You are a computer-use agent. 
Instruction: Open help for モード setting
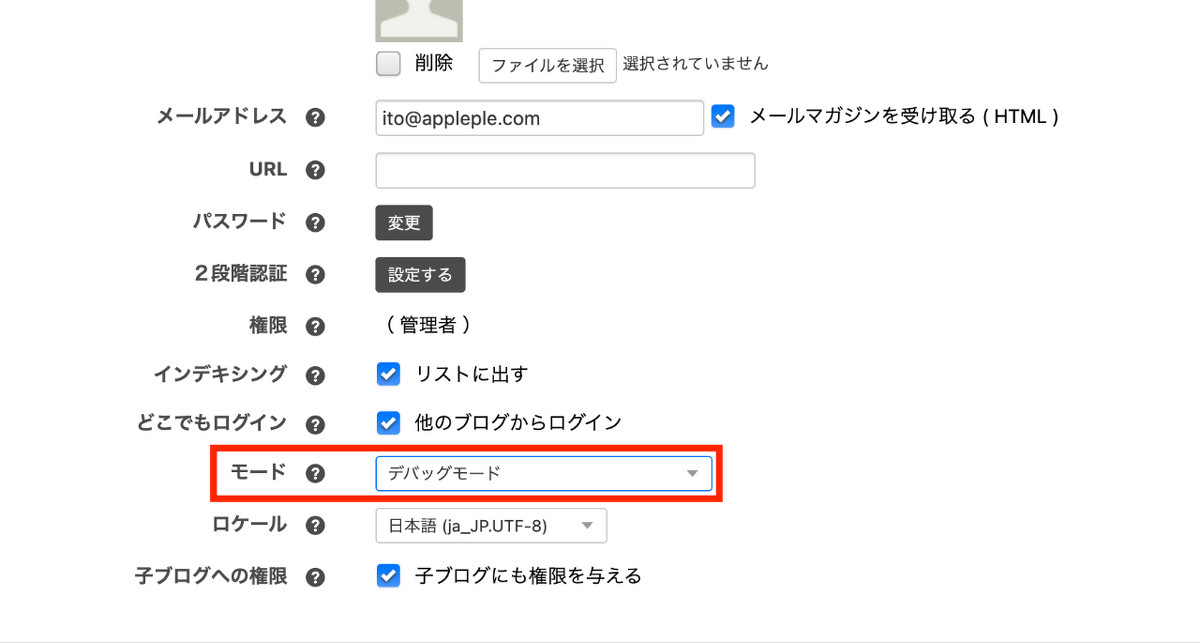point(315,473)
